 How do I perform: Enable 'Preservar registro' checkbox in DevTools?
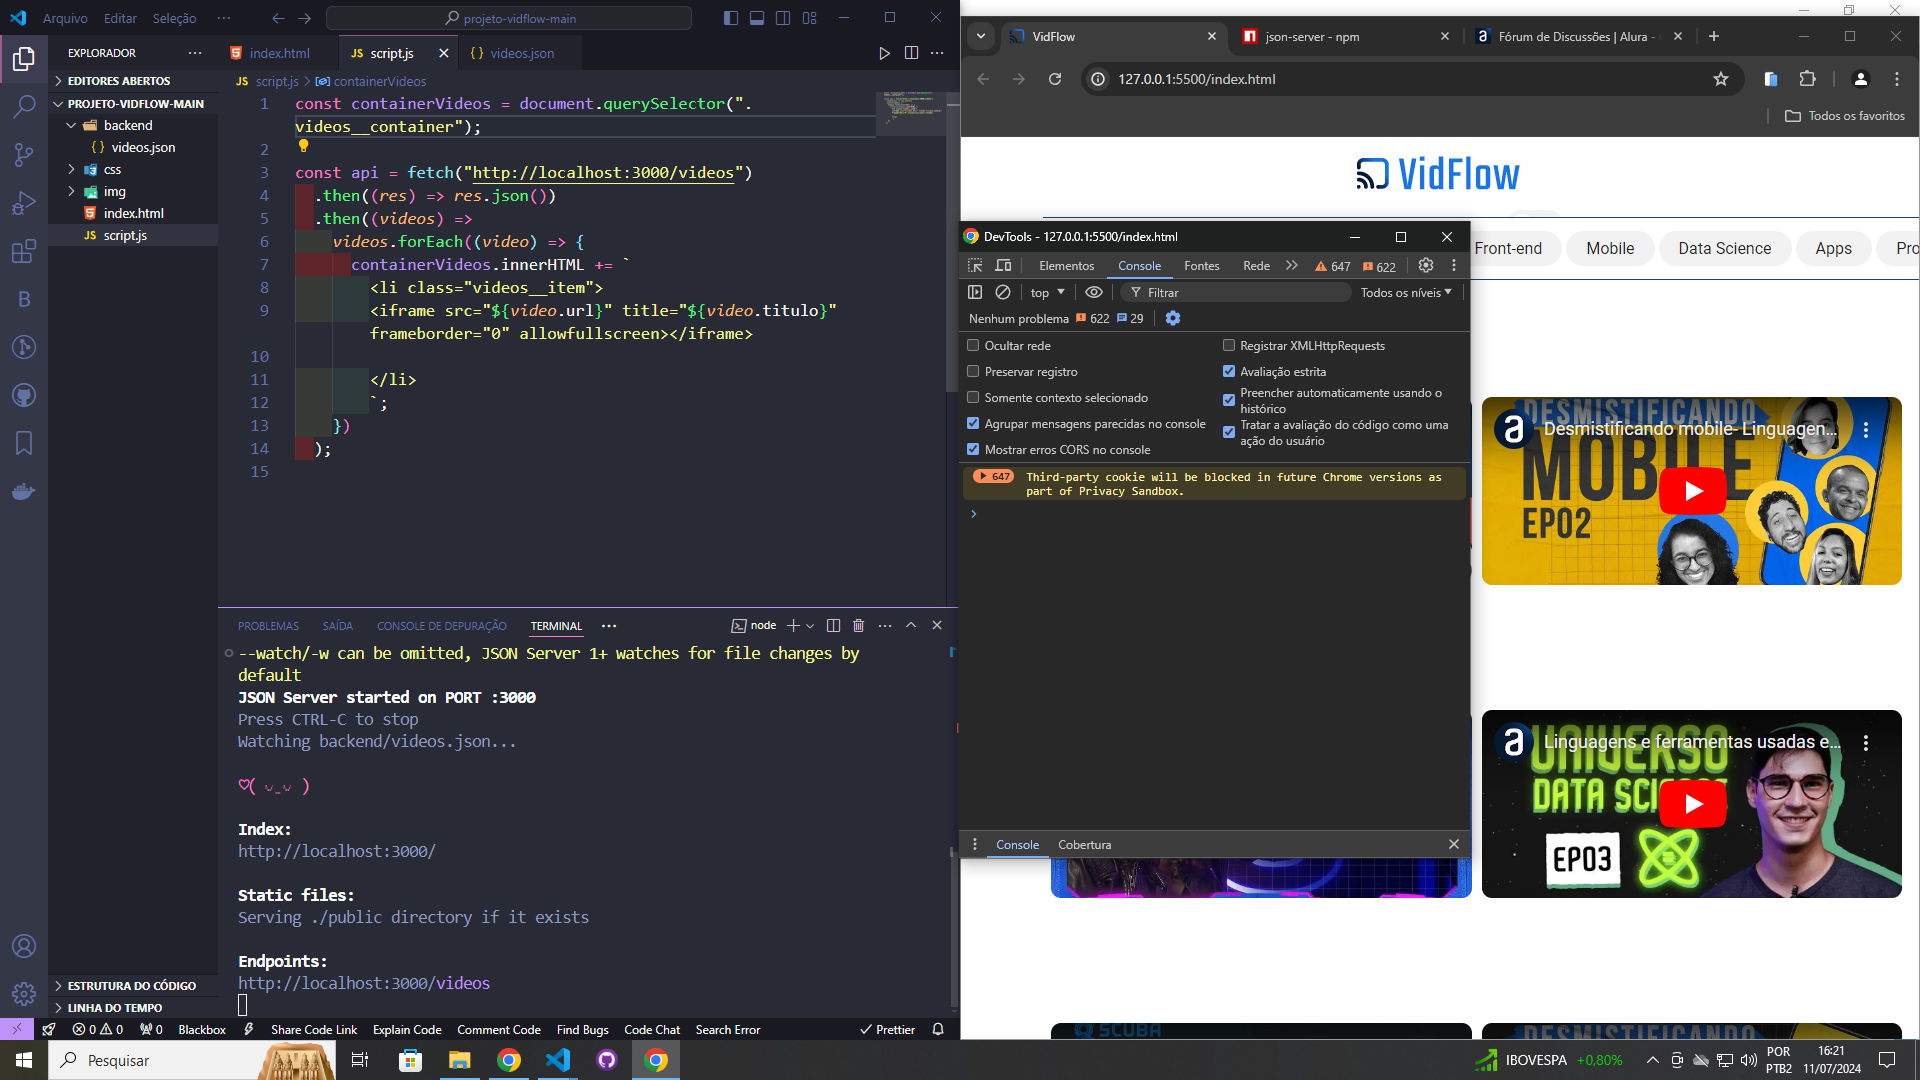973,371
